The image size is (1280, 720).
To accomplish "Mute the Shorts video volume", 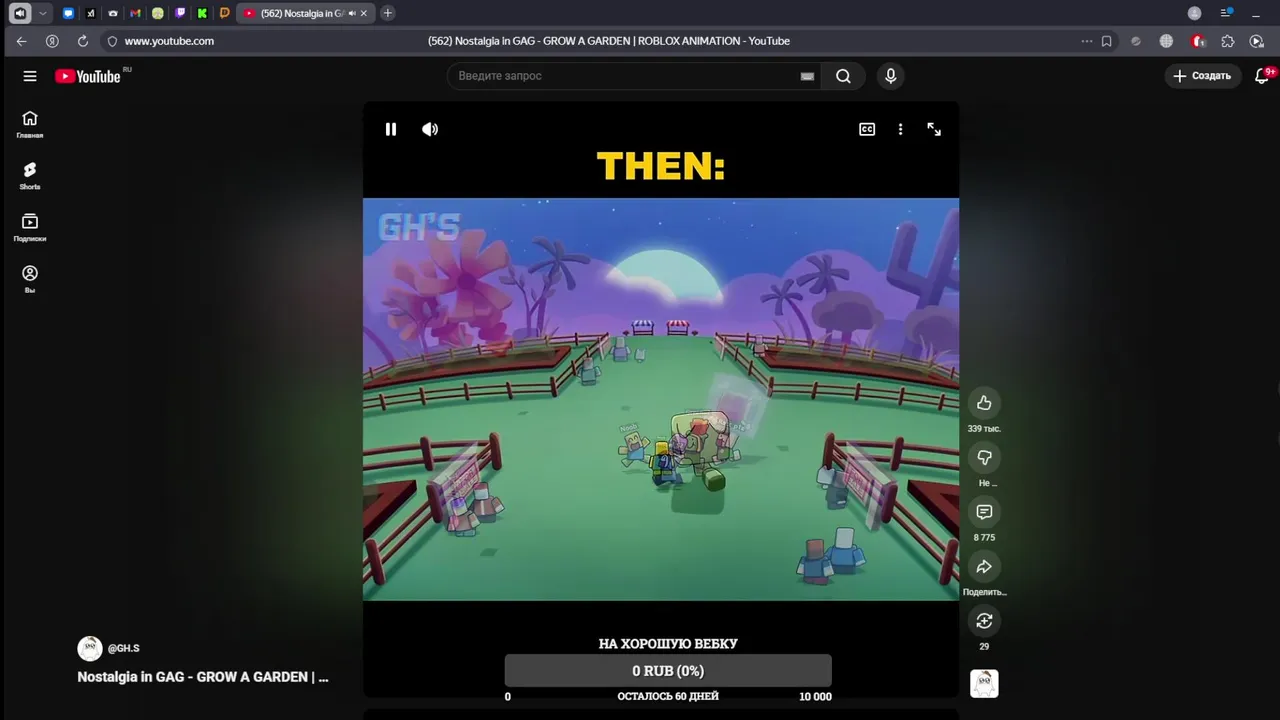I will click(430, 129).
